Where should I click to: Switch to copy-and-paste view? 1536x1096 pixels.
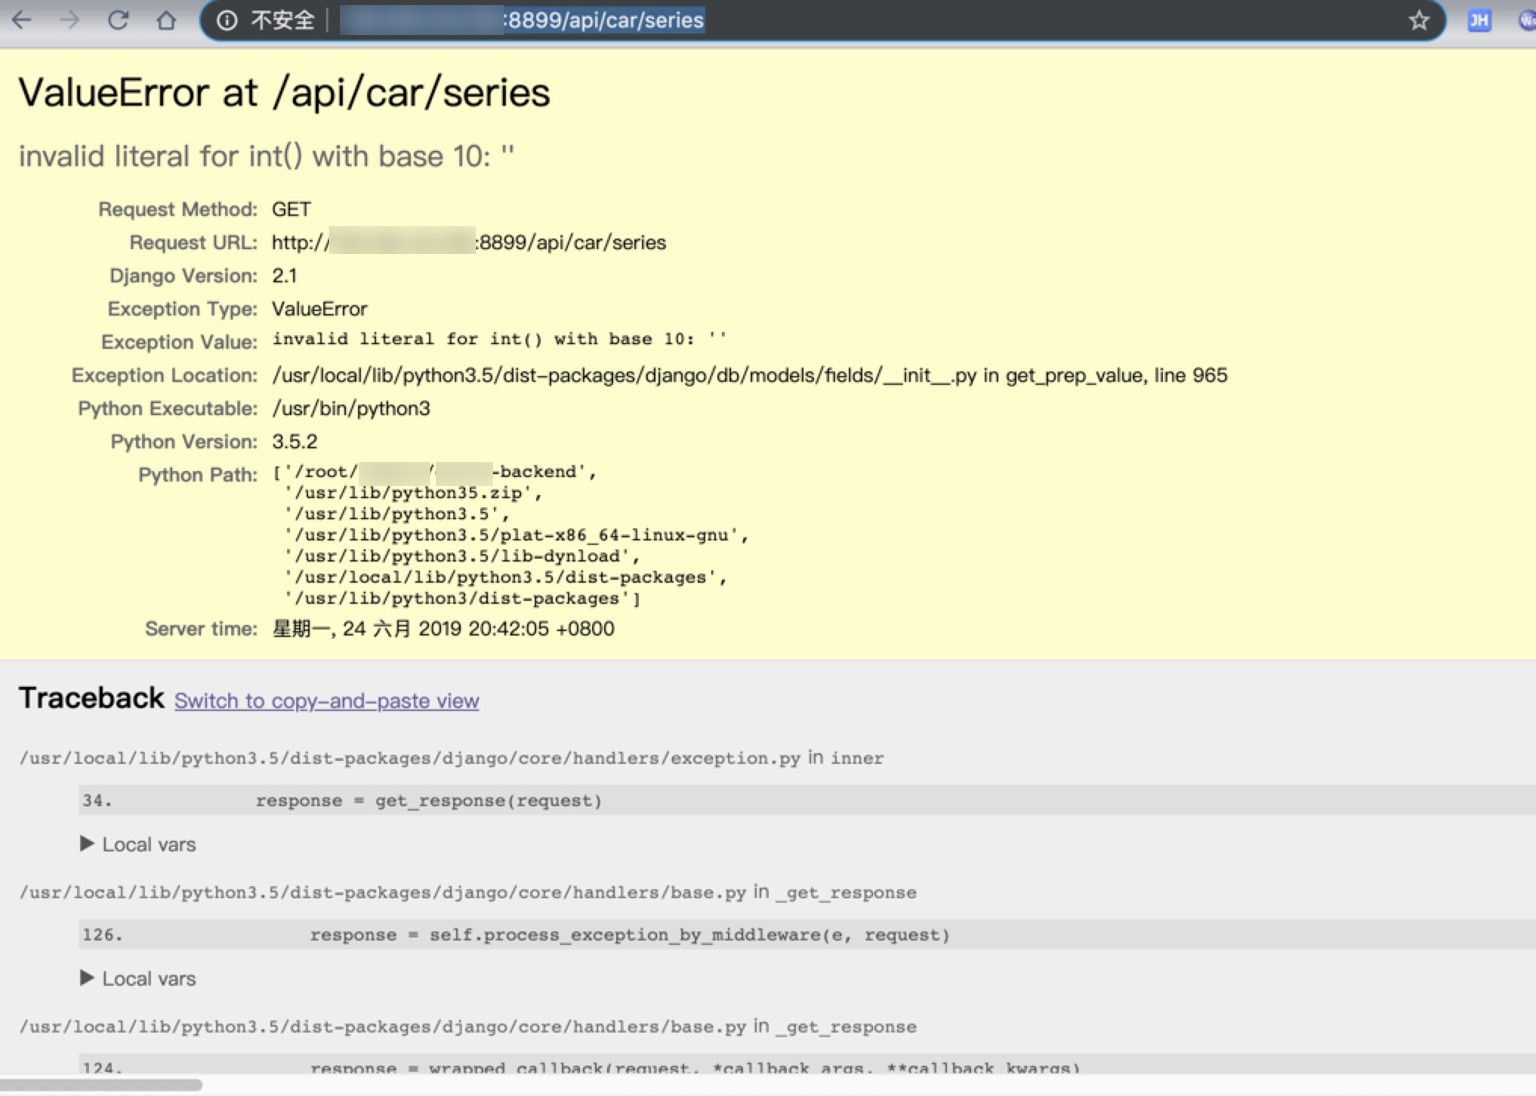pos(326,701)
